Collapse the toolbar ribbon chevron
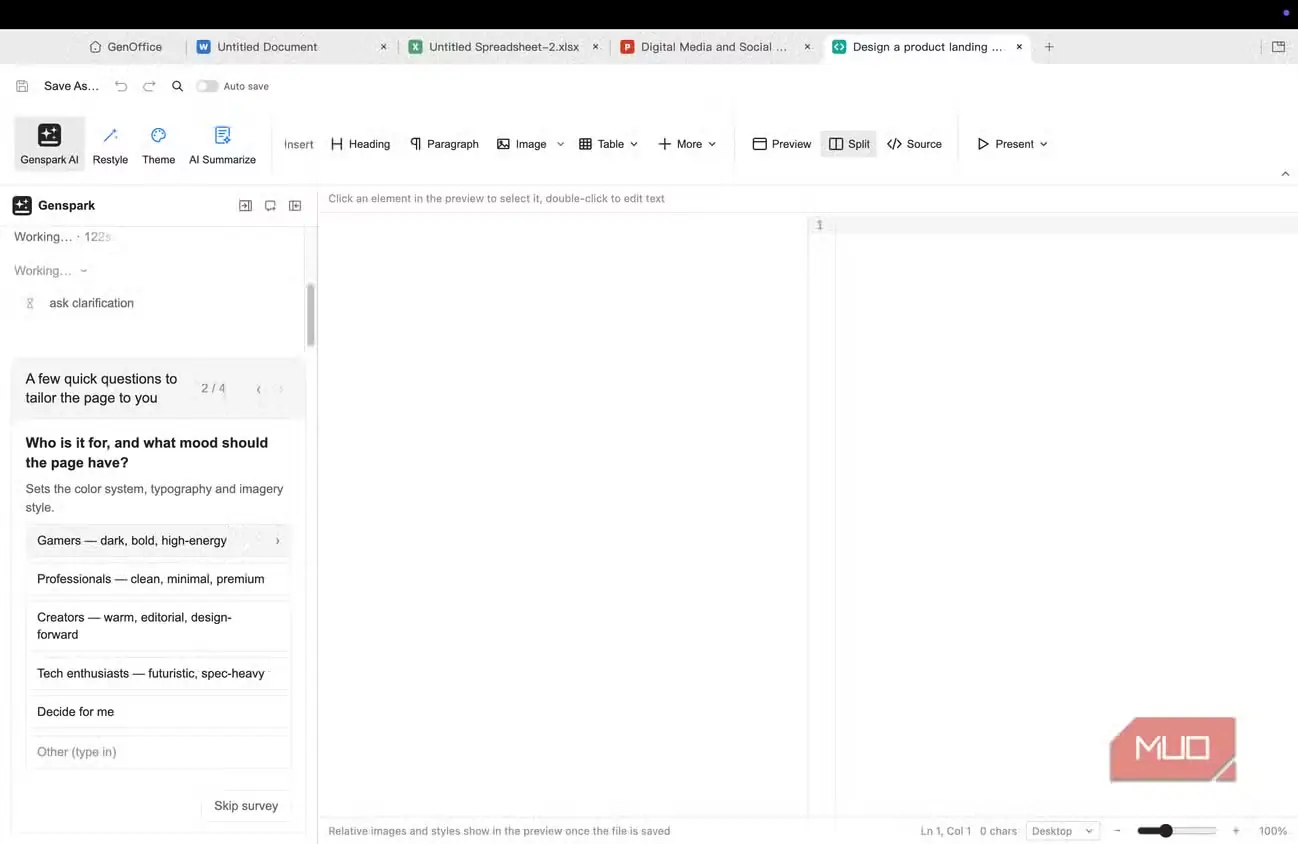The image size is (1298, 844). 1285,174
